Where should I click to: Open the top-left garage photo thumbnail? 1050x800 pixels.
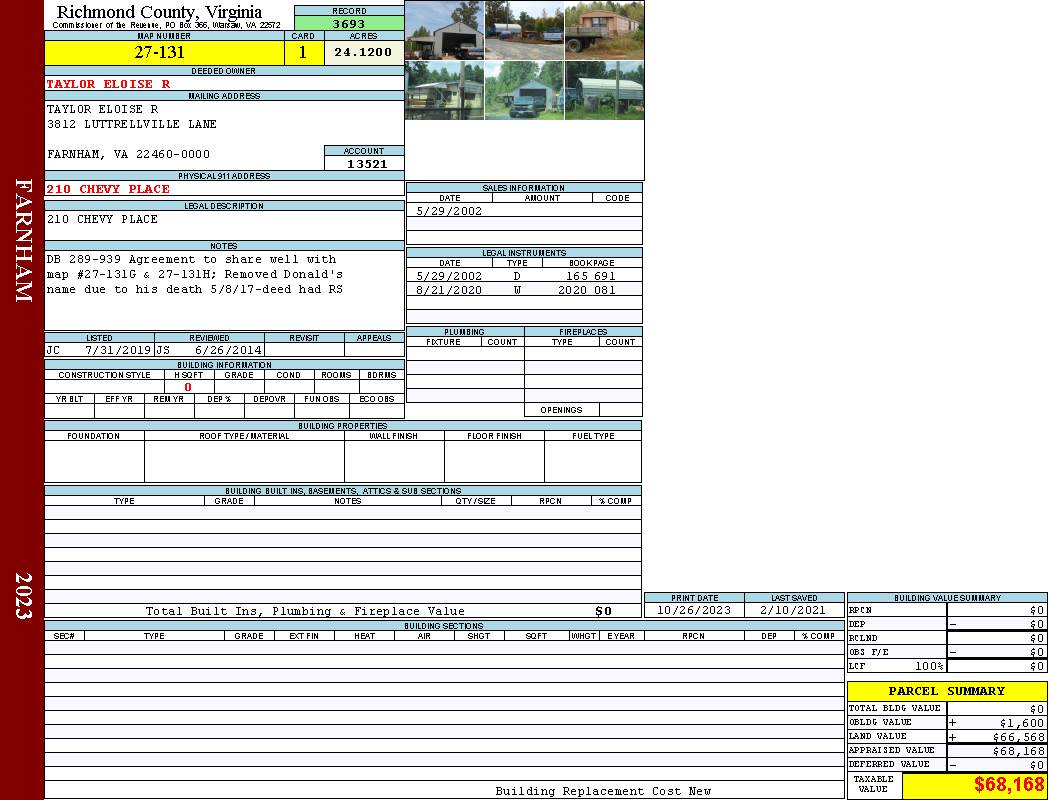tap(445, 31)
